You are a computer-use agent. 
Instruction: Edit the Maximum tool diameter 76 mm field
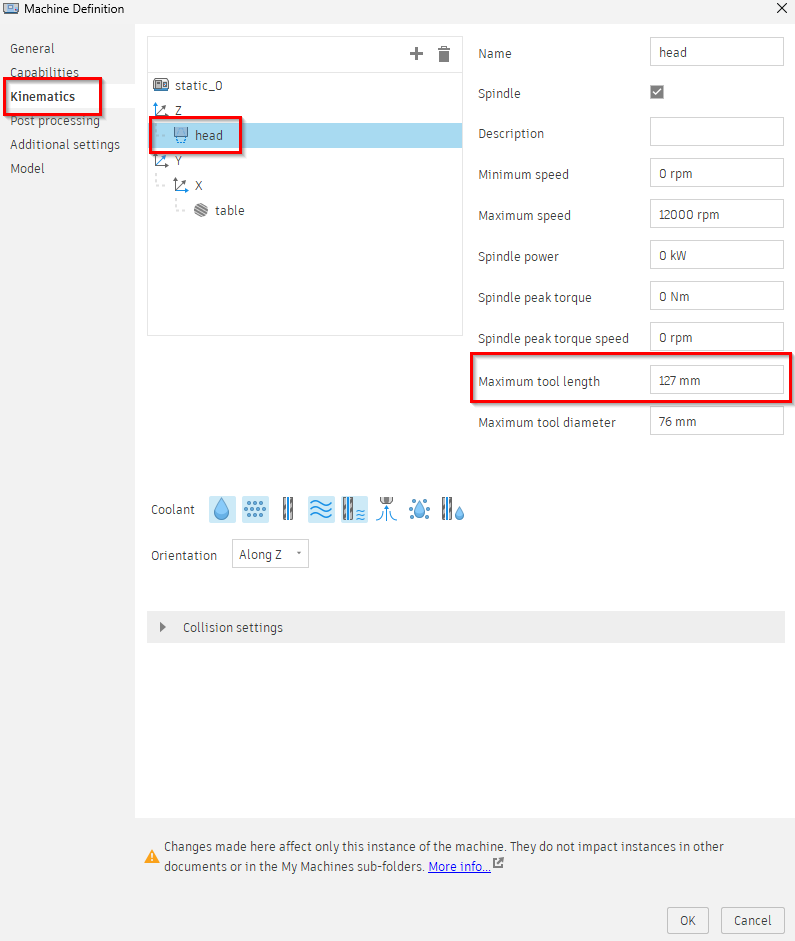(x=716, y=421)
